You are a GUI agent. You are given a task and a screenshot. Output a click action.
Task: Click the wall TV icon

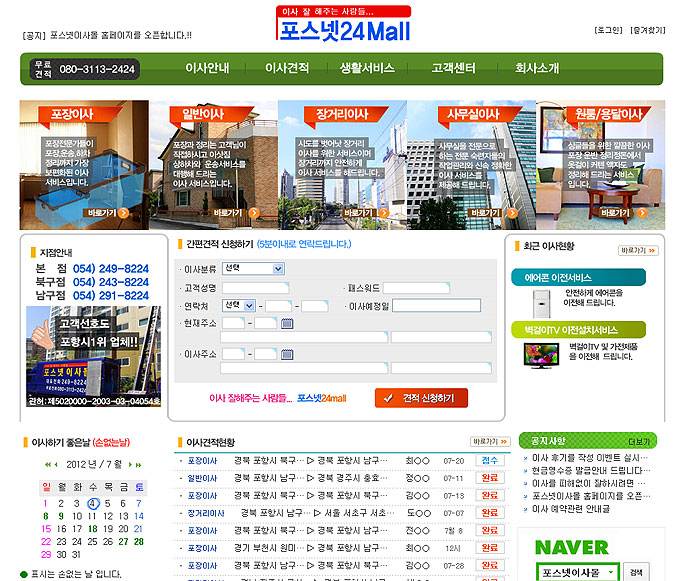coord(541,355)
